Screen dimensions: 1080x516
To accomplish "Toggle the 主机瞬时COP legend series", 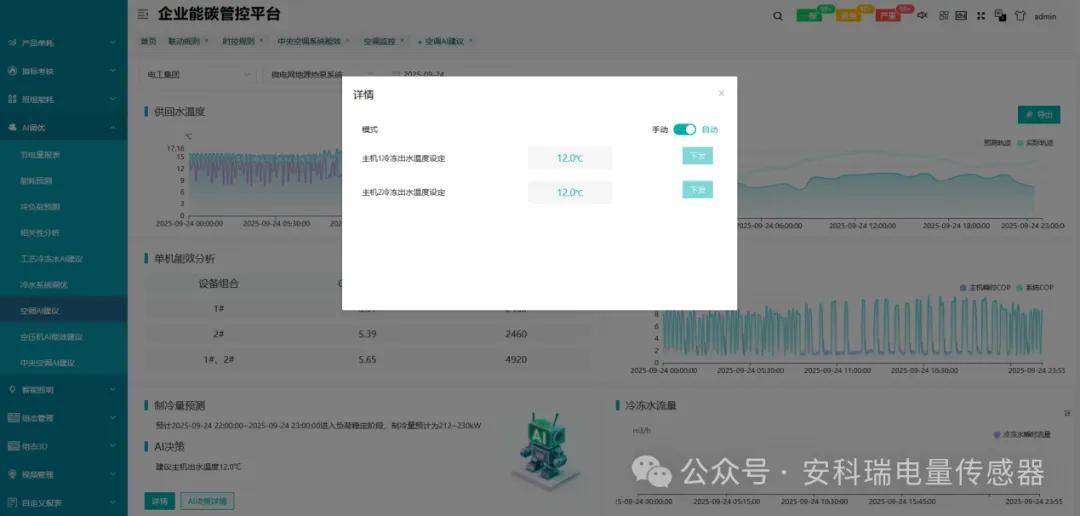I will point(984,287).
